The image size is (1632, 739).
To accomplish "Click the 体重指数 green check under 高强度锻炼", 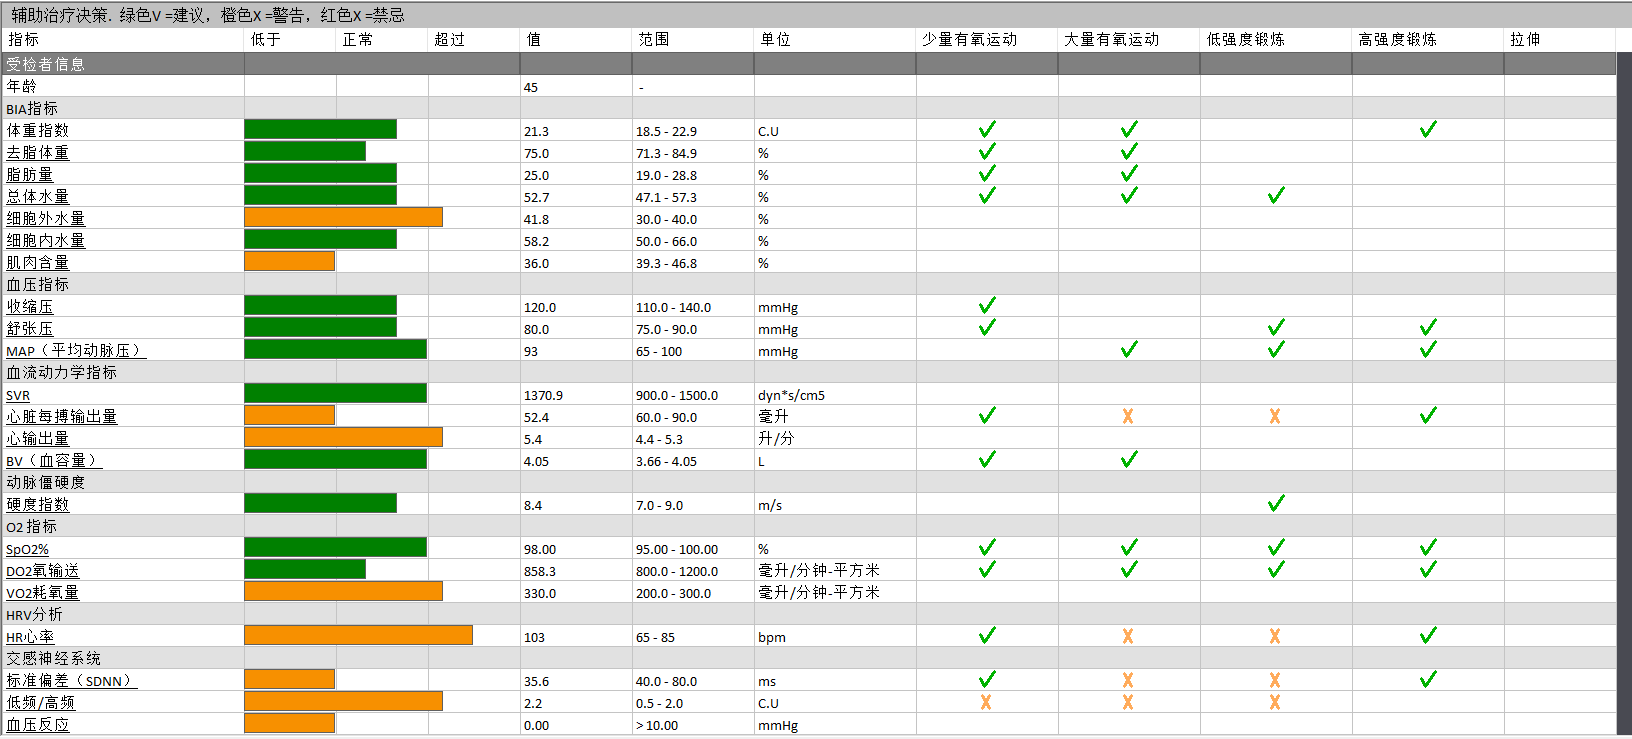I will click(x=1428, y=130).
